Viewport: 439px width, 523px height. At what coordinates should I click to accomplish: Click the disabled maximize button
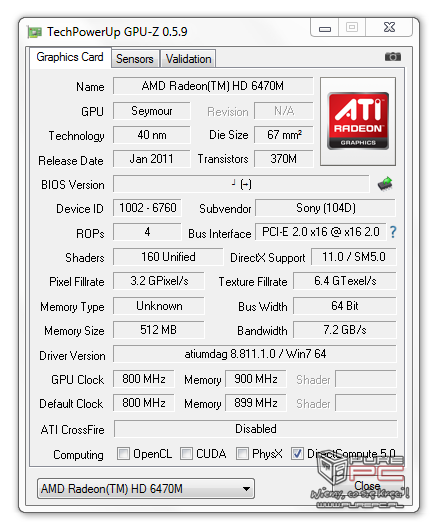352,27
